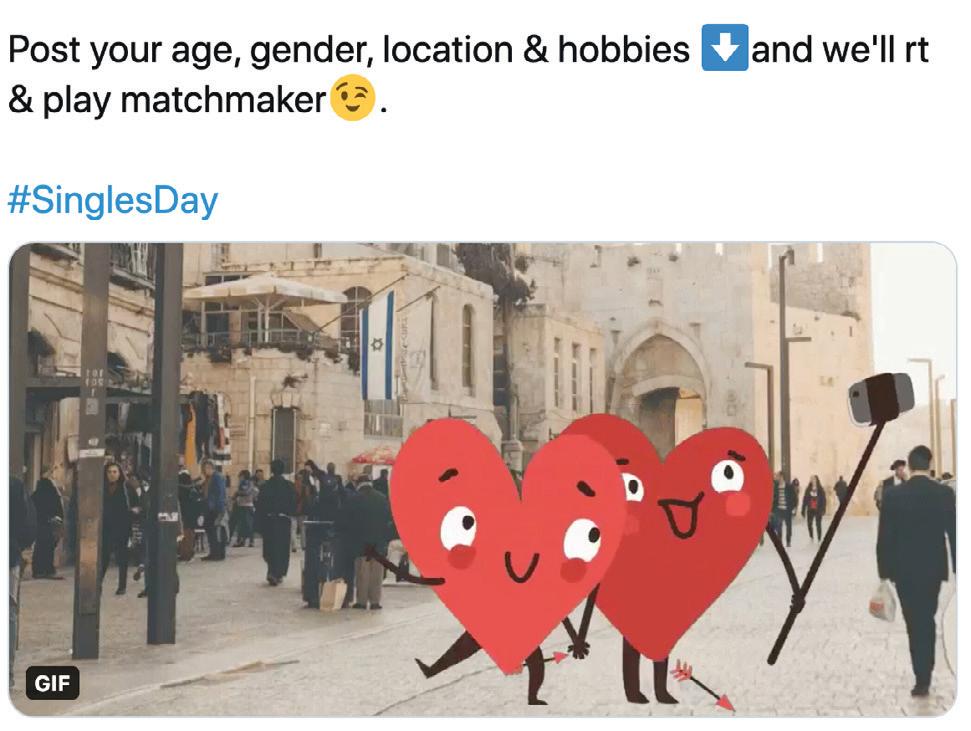Click the blue down-arrow emoji
Image resolution: width=971 pixels, height=731 pixels.
(725, 48)
